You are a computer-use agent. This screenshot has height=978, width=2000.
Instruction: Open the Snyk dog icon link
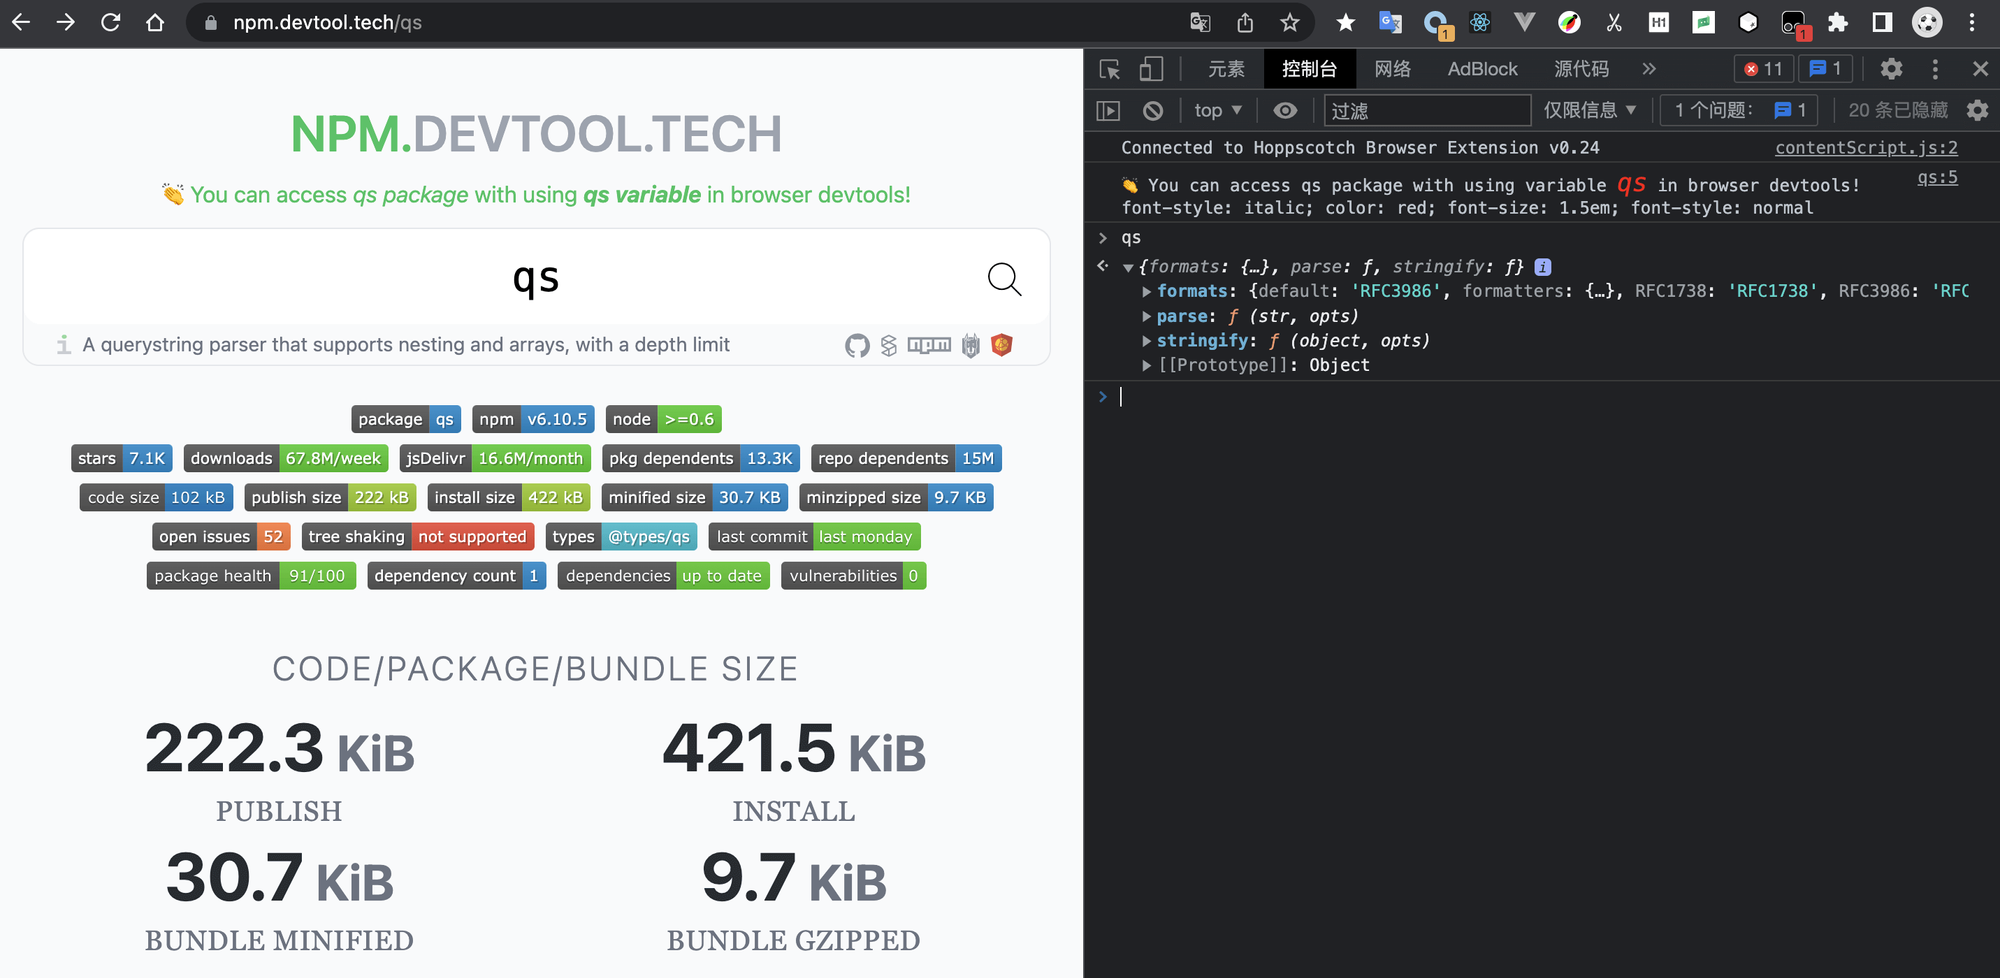click(x=970, y=346)
